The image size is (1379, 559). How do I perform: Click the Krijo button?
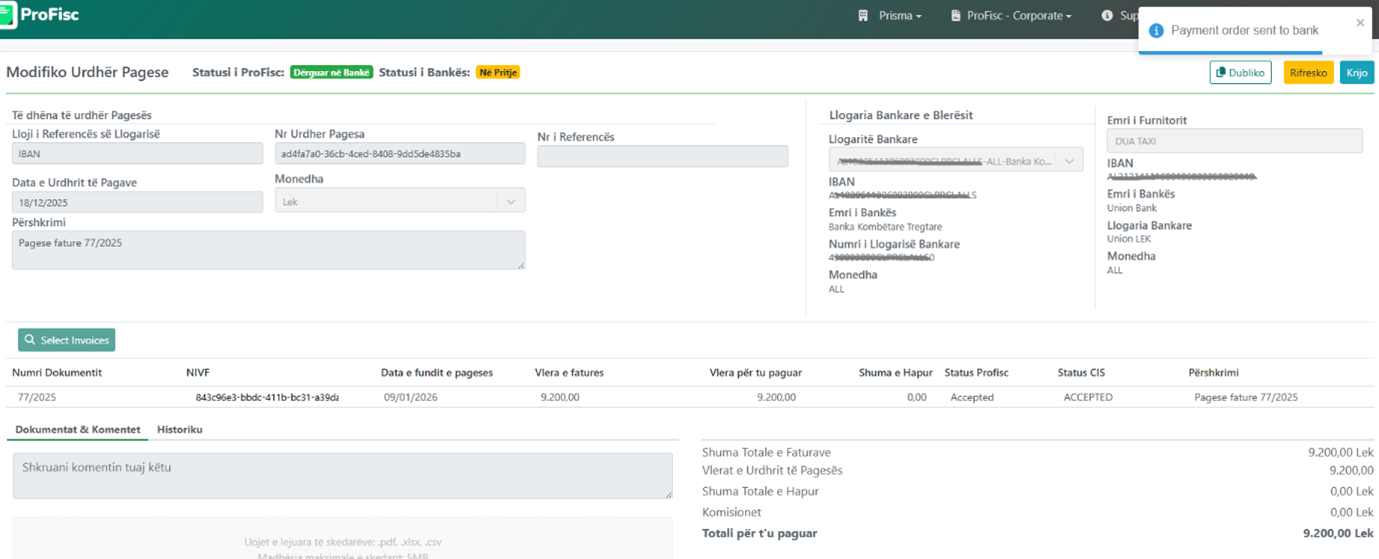1356,73
